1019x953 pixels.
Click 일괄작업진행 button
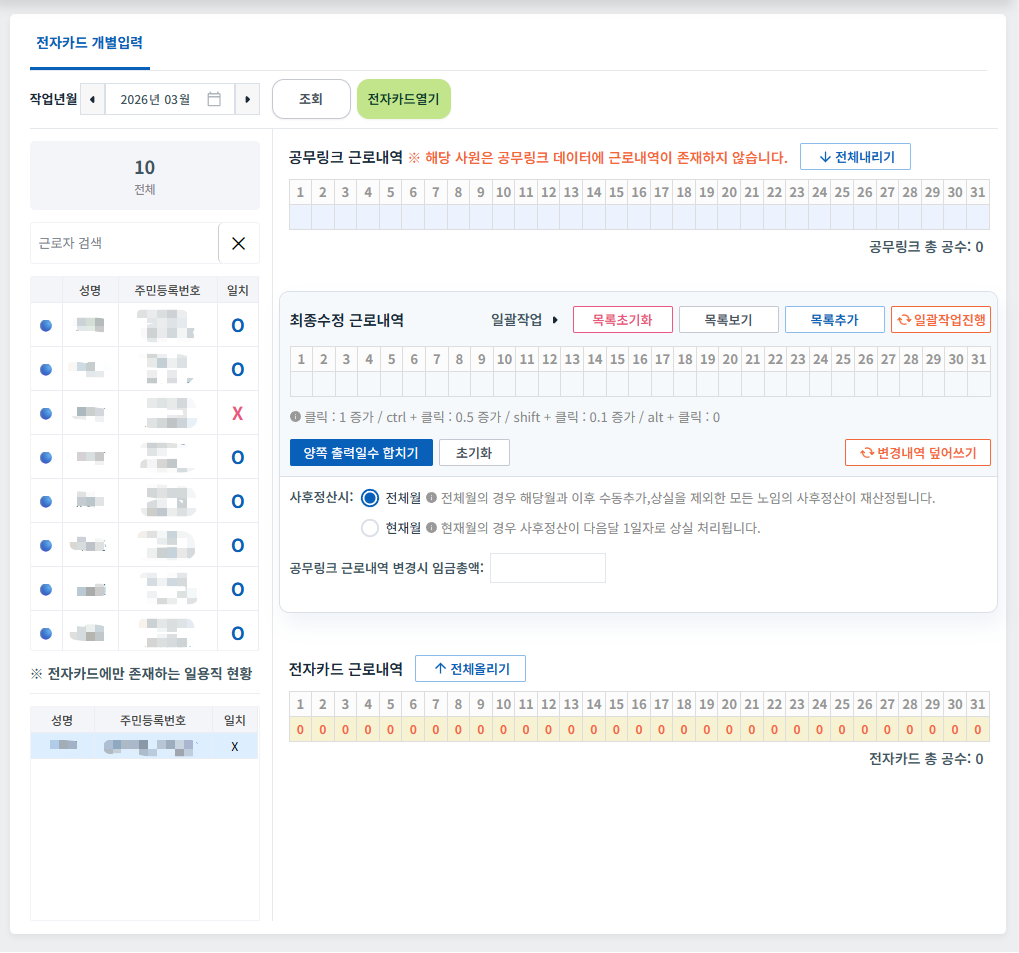pos(940,320)
